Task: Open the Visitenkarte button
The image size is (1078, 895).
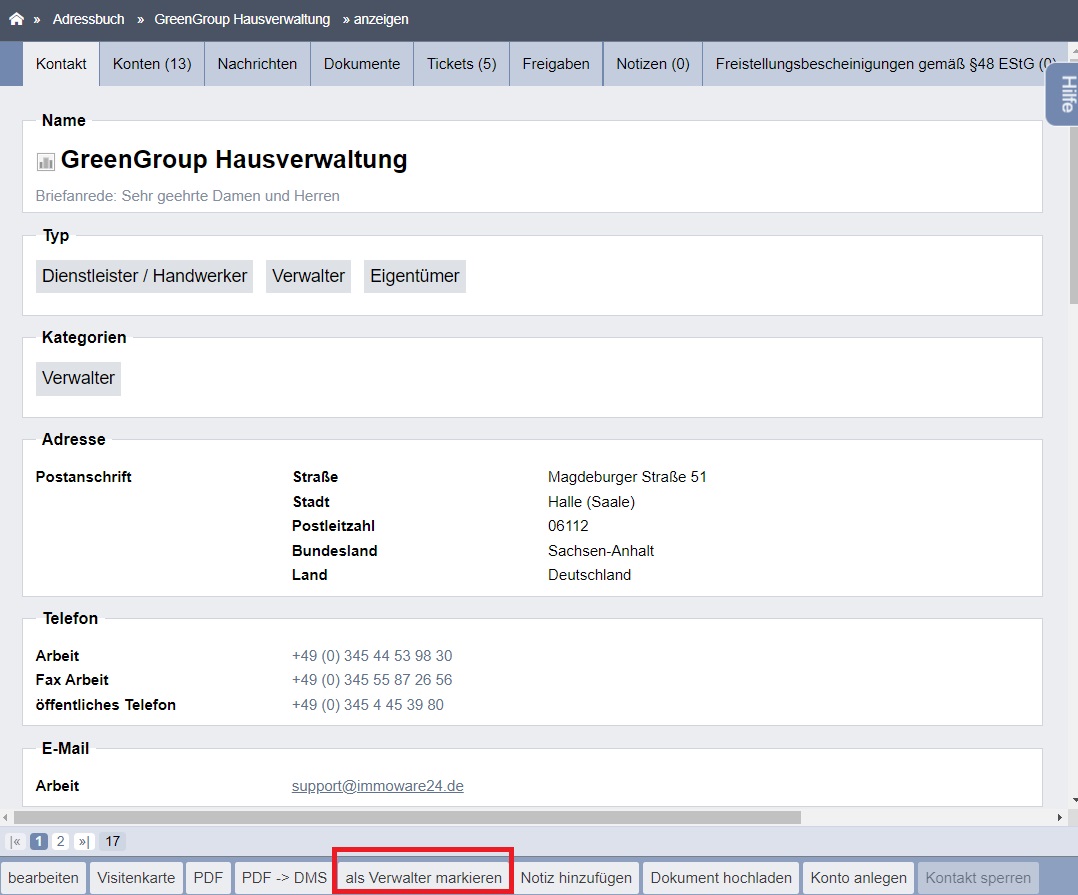Action: point(136,878)
